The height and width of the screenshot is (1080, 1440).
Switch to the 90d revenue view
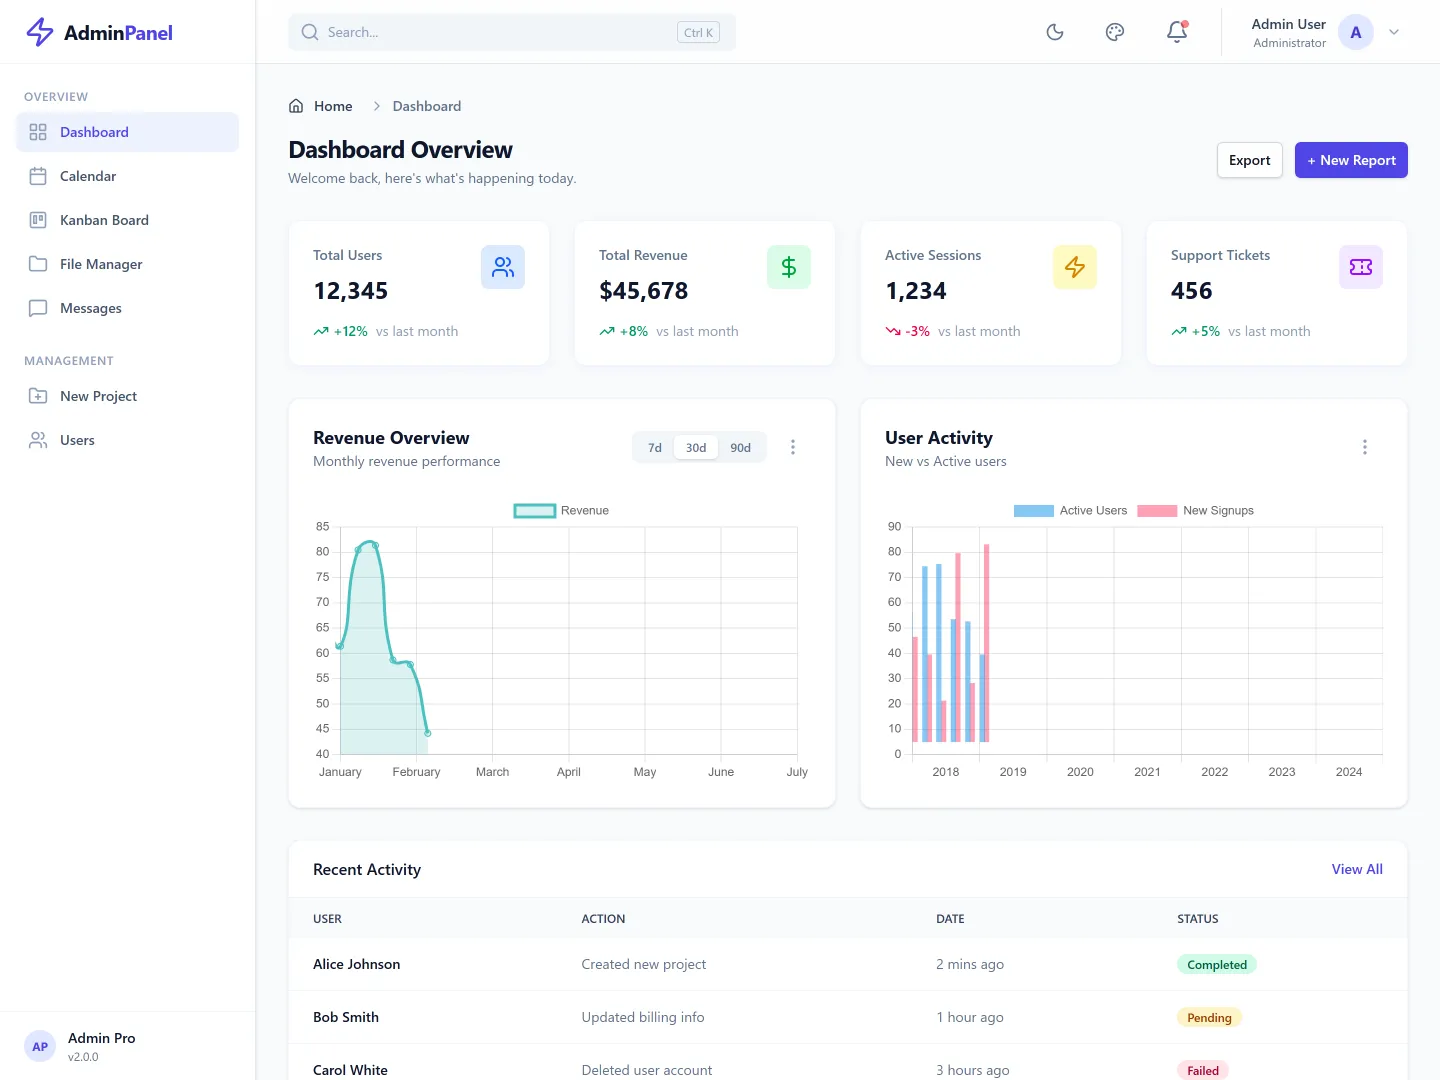pos(740,447)
